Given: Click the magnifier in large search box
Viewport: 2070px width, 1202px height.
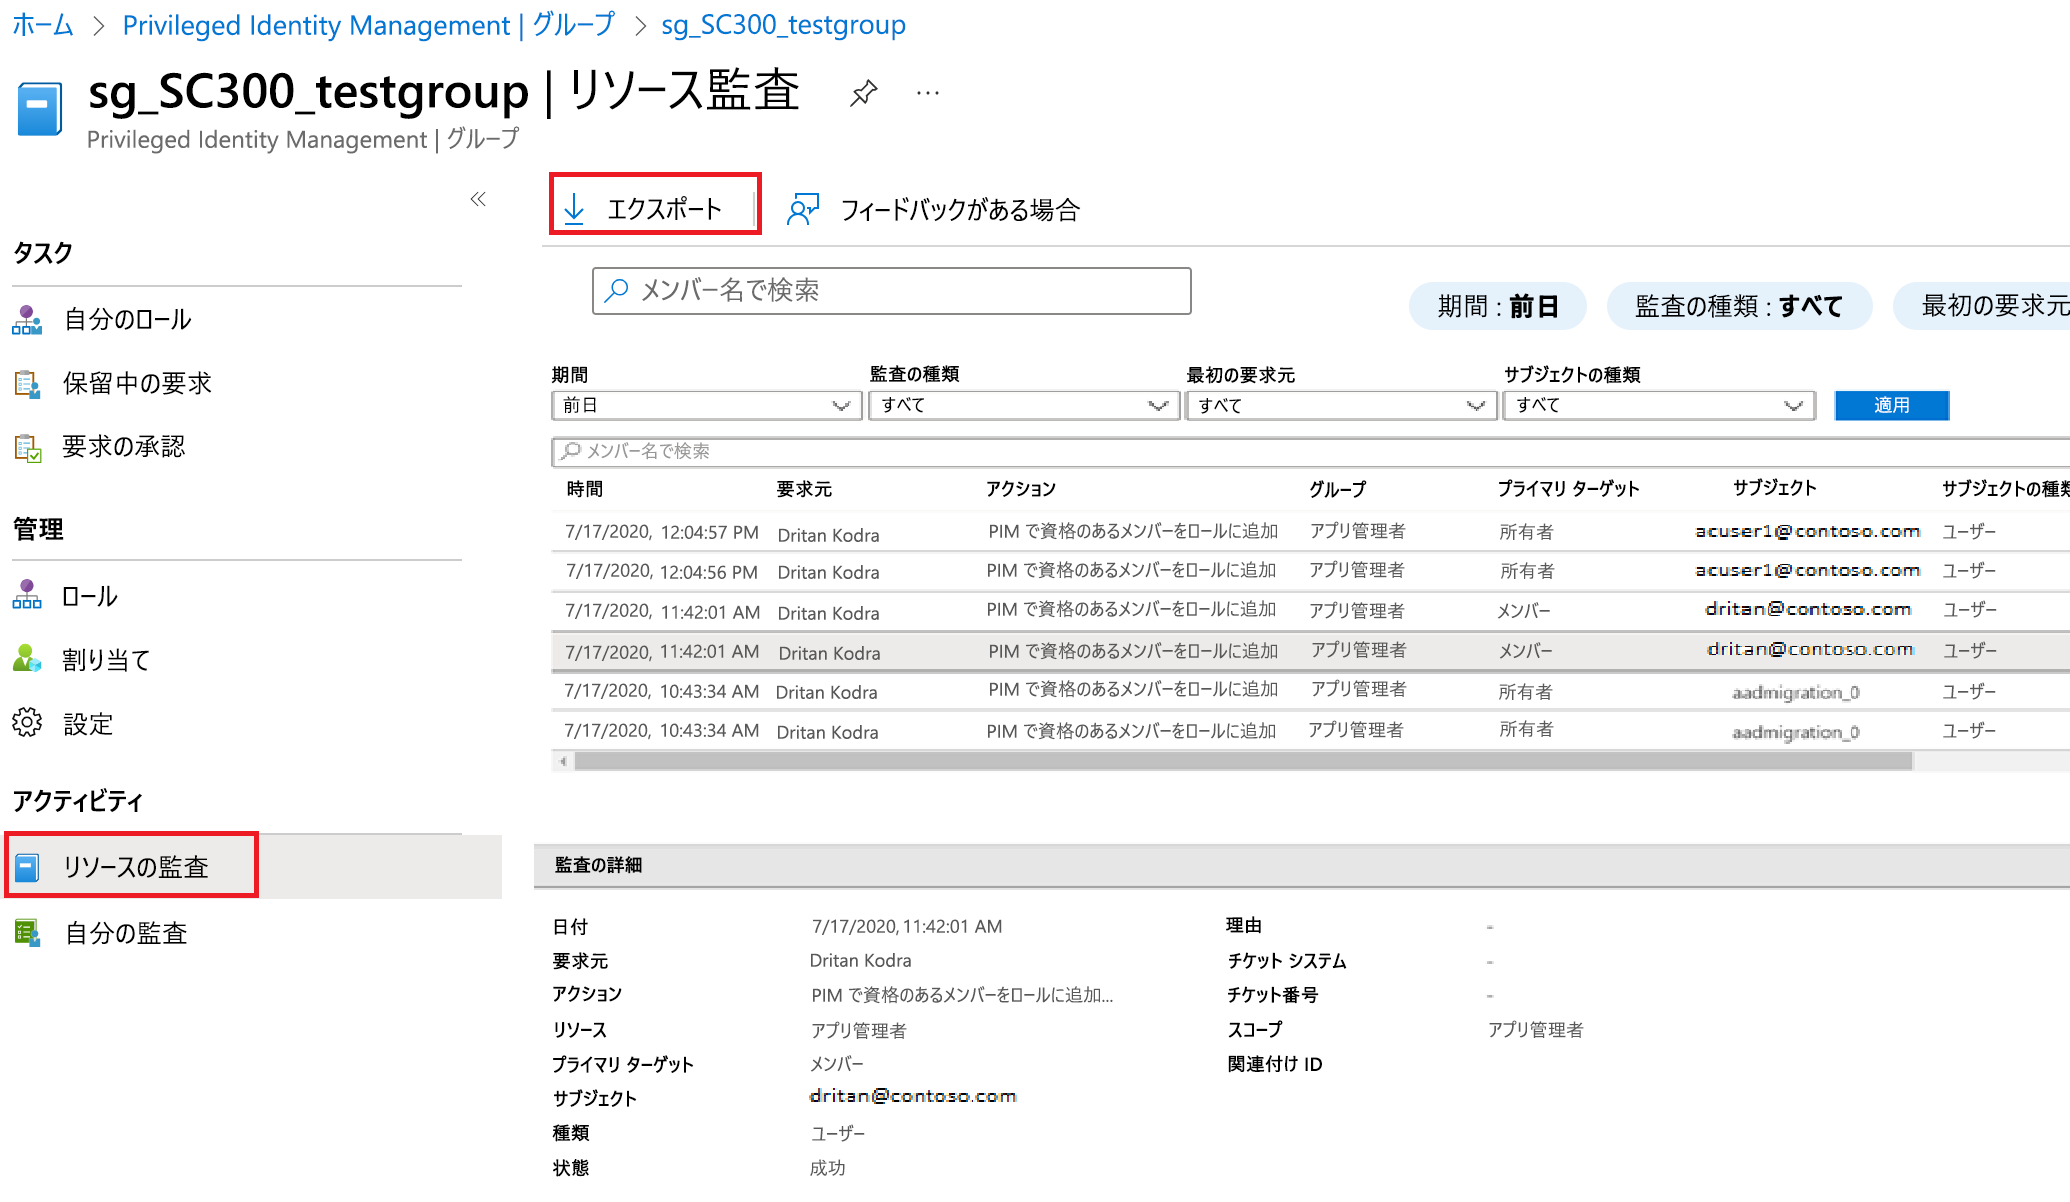Looking at the screenshot, I should 617,290.
